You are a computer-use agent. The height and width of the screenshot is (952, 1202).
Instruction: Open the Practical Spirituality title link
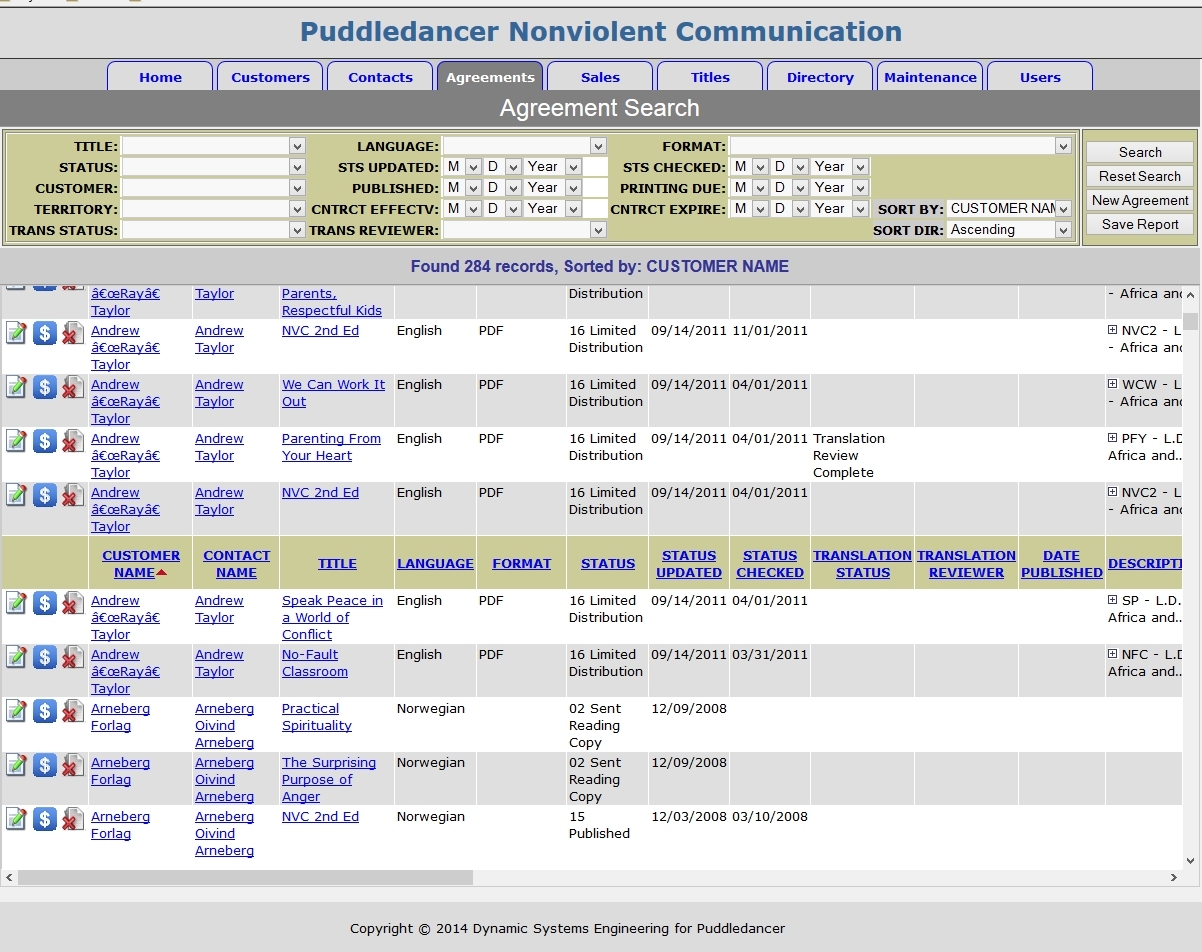point(316,717)
